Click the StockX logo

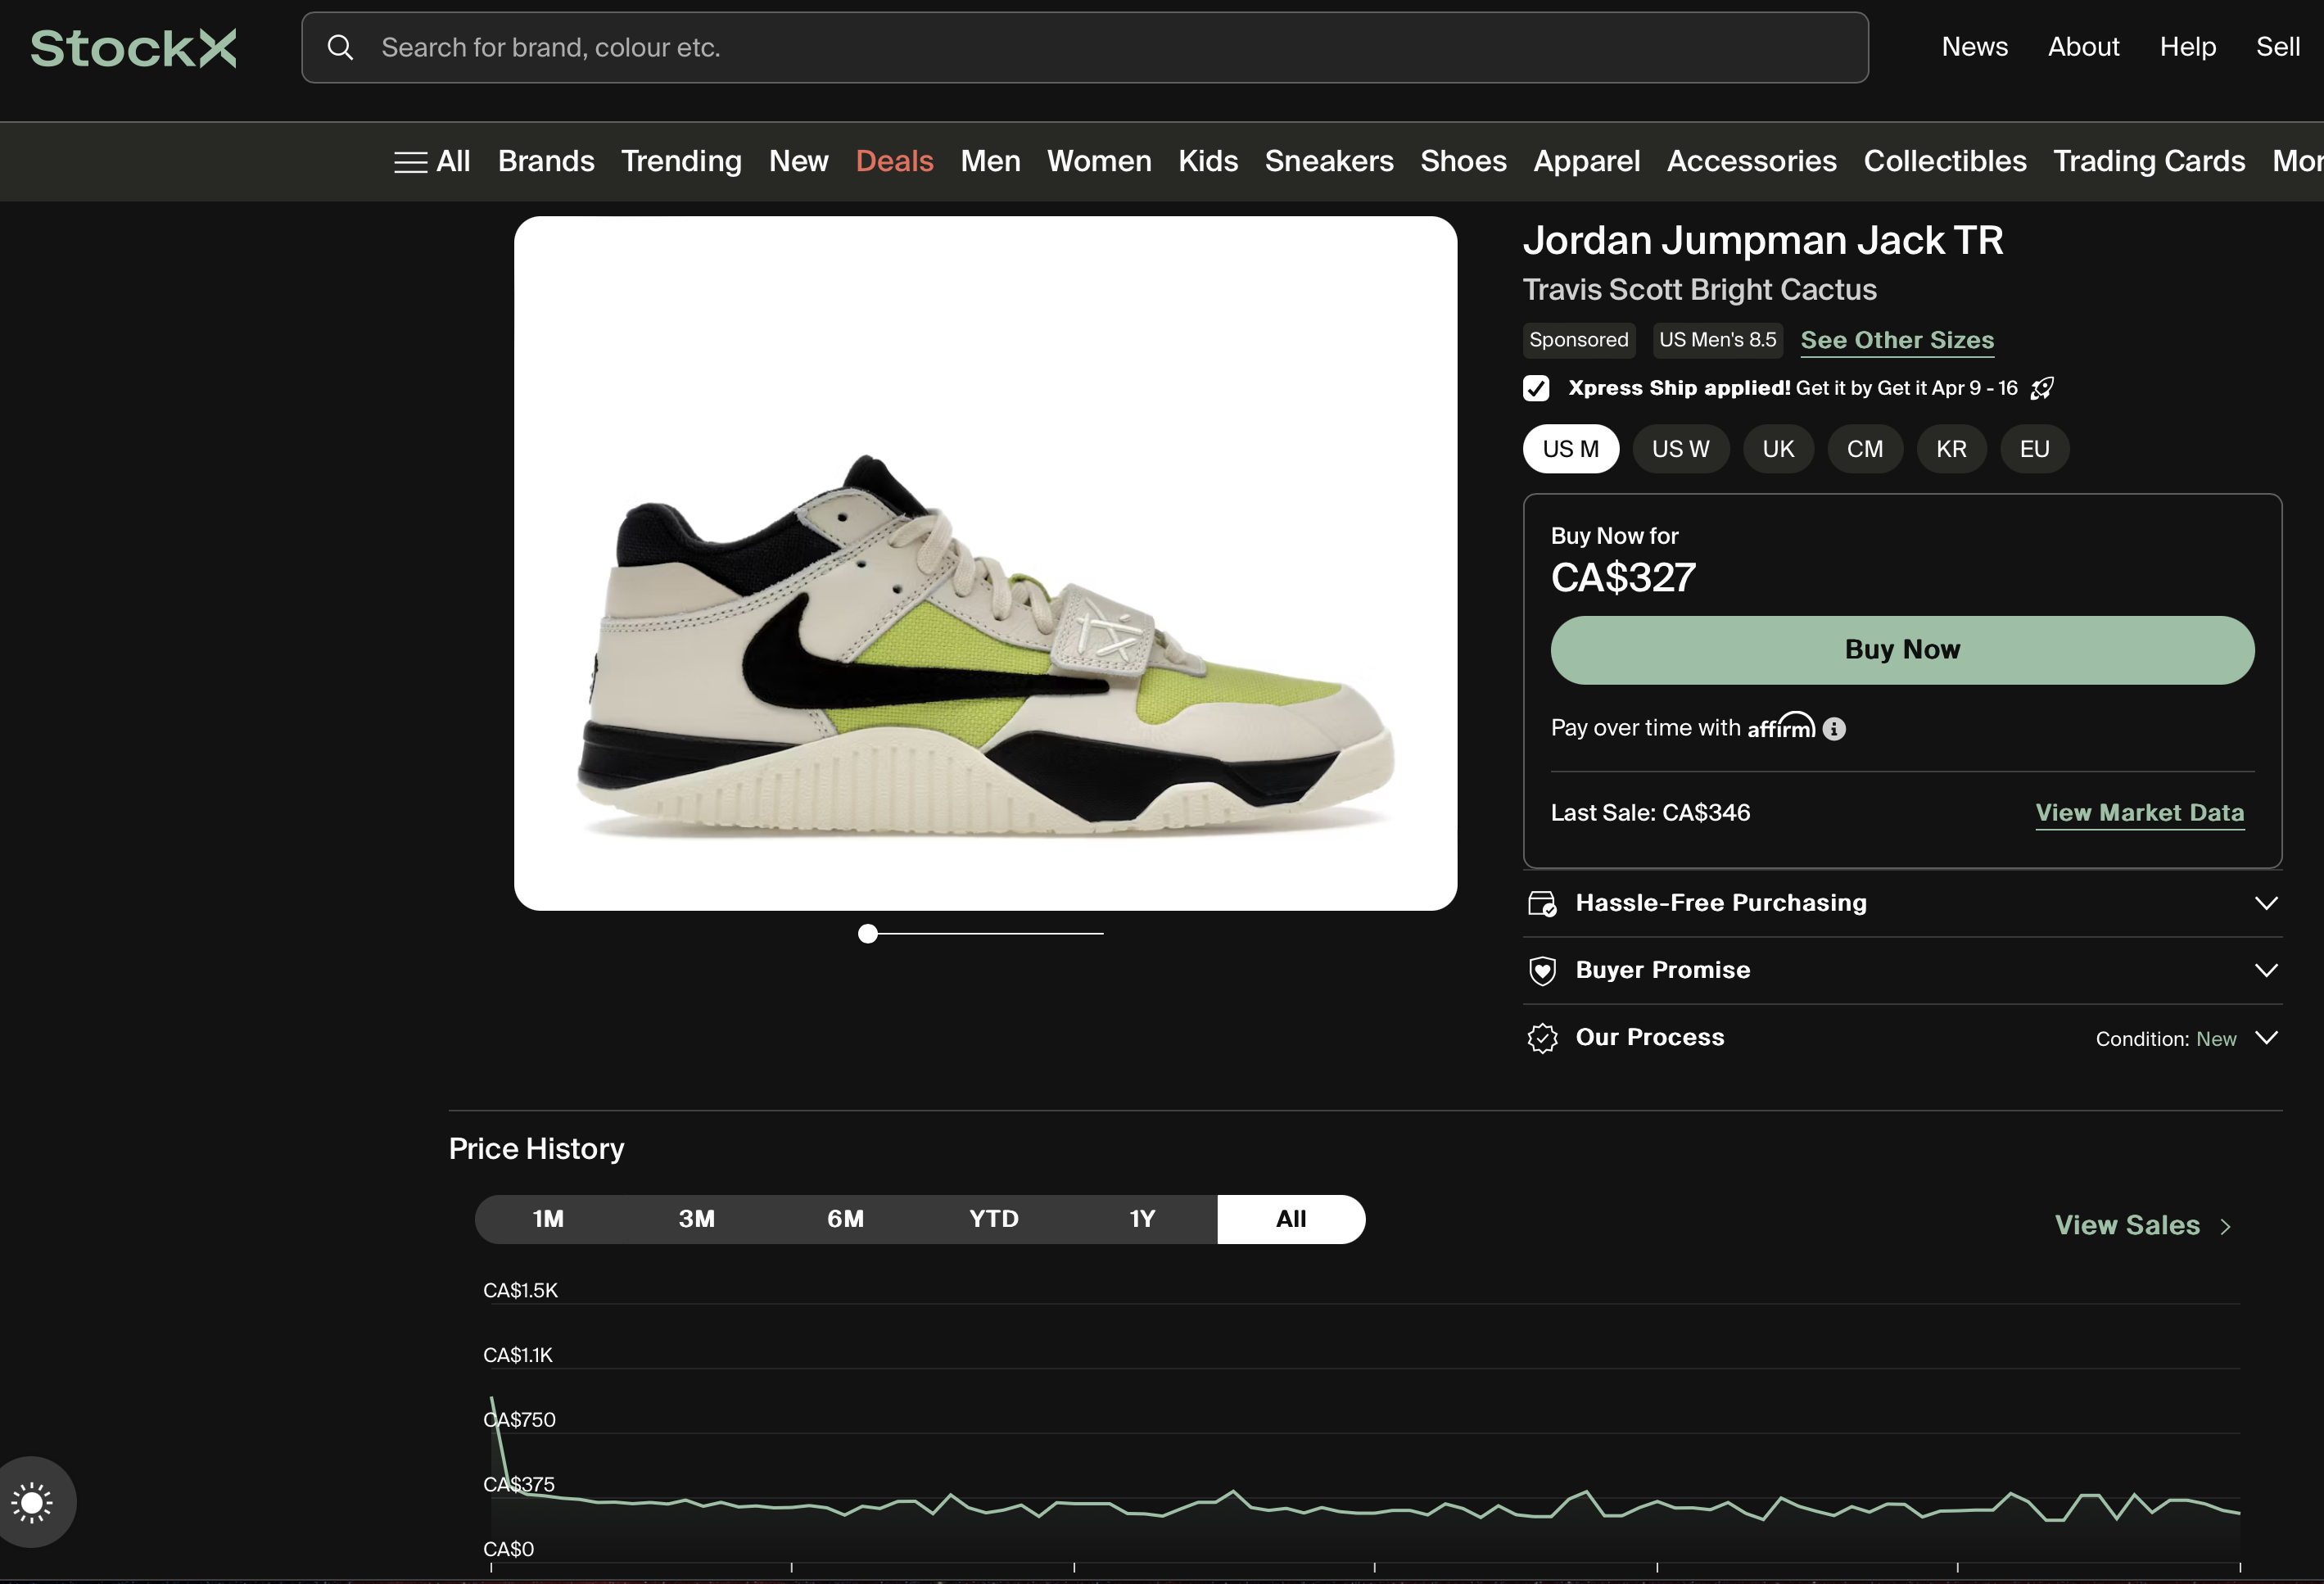point(133,48)
